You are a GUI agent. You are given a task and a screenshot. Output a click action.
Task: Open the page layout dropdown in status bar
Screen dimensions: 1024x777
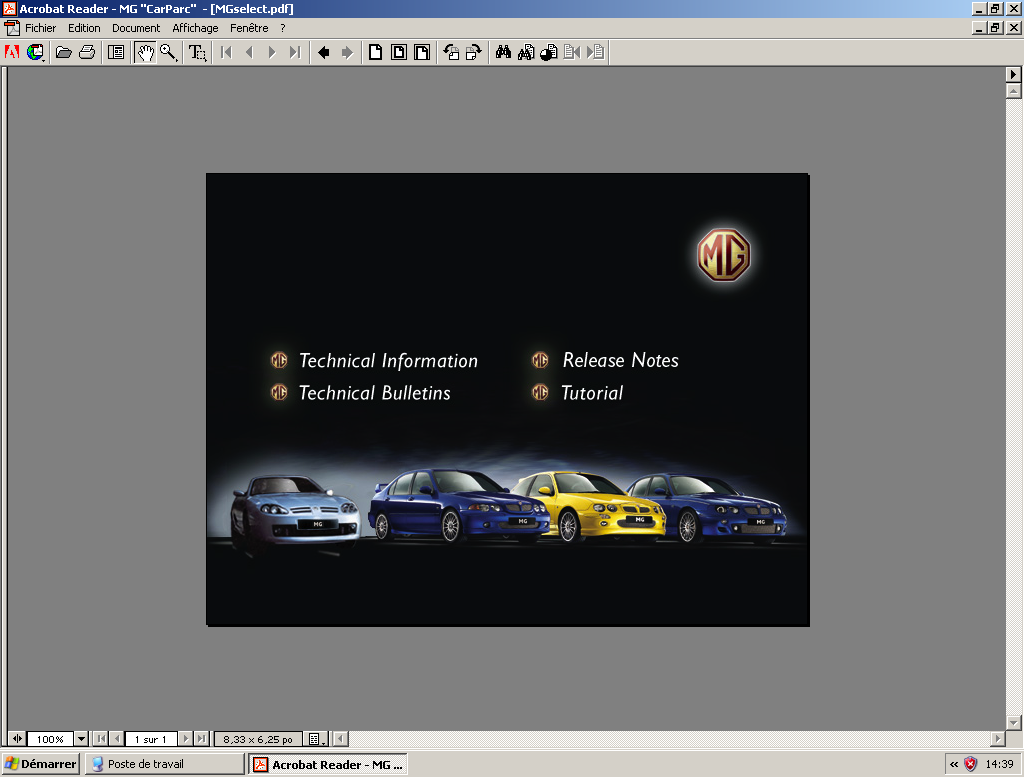click(317, 739)
